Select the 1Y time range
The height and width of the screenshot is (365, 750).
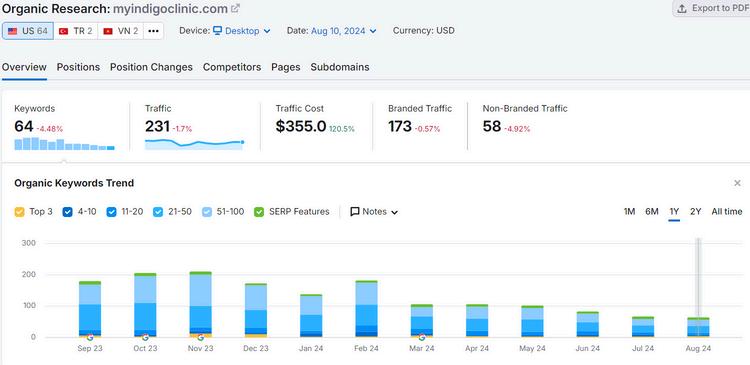(x=674, y=211)
